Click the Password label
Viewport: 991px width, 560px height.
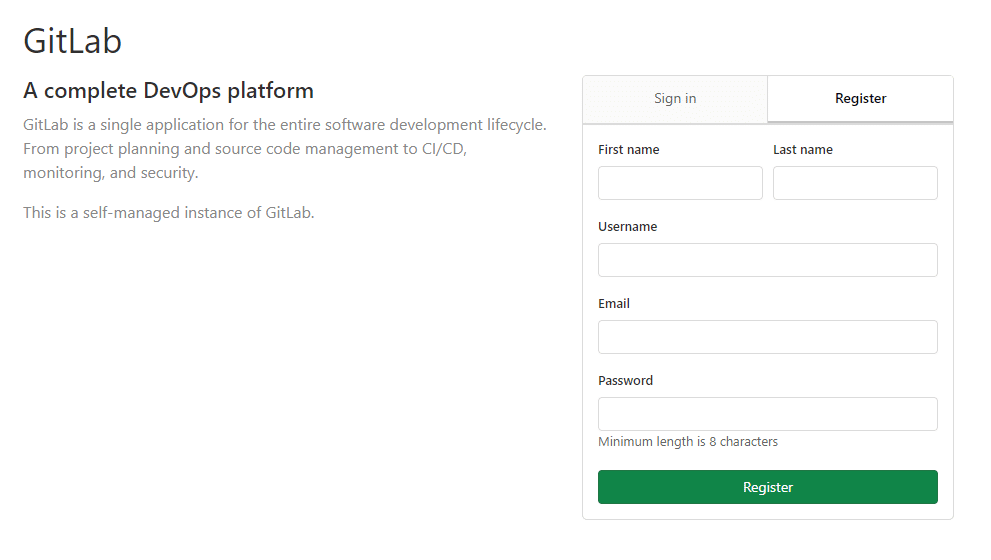[625, 381]
